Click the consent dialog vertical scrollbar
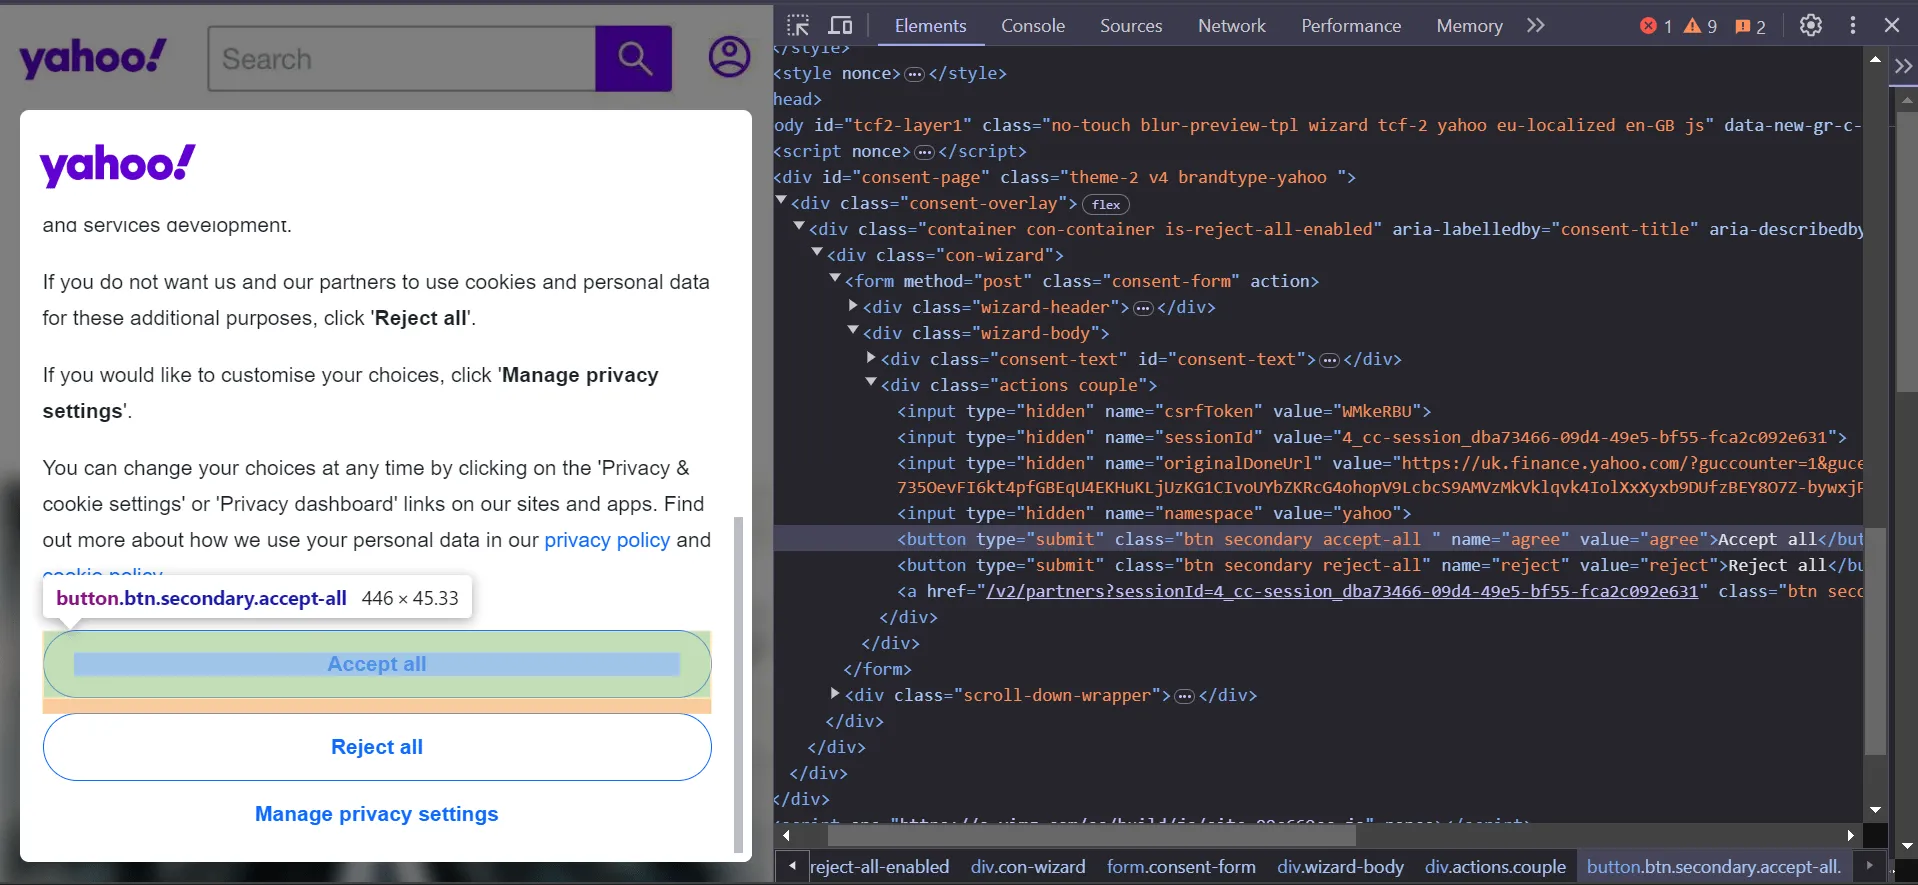This screenshot has width=1918, height=885. tap(739, 684)
